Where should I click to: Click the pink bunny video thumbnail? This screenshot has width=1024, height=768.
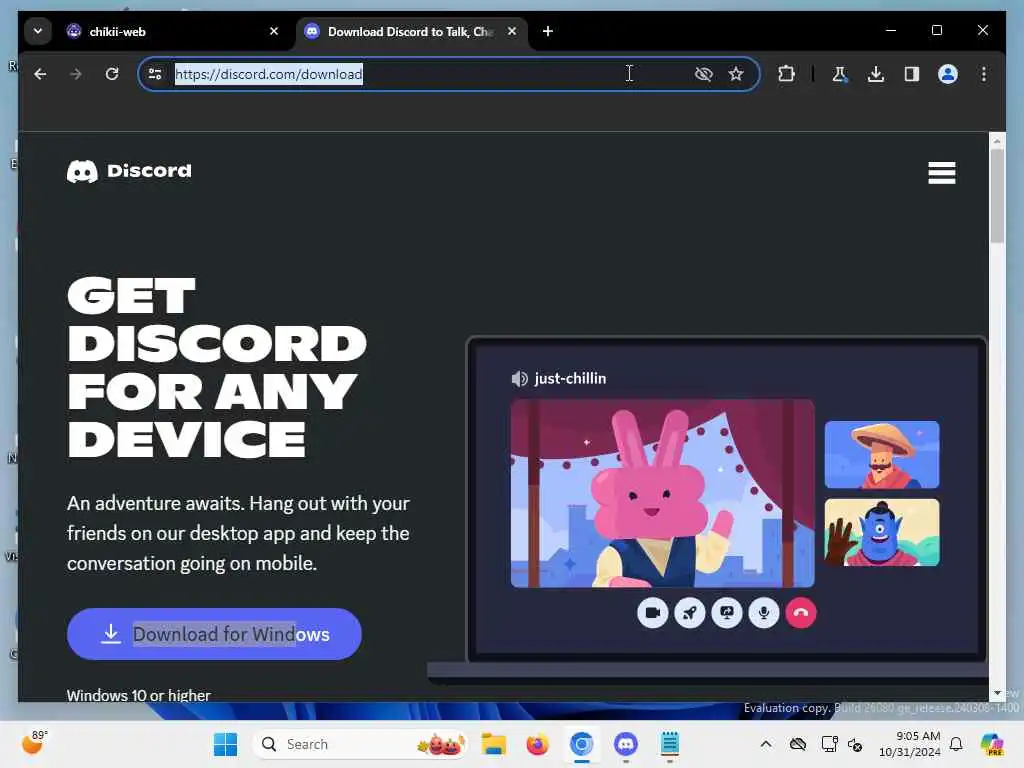[x=662, y=494]
